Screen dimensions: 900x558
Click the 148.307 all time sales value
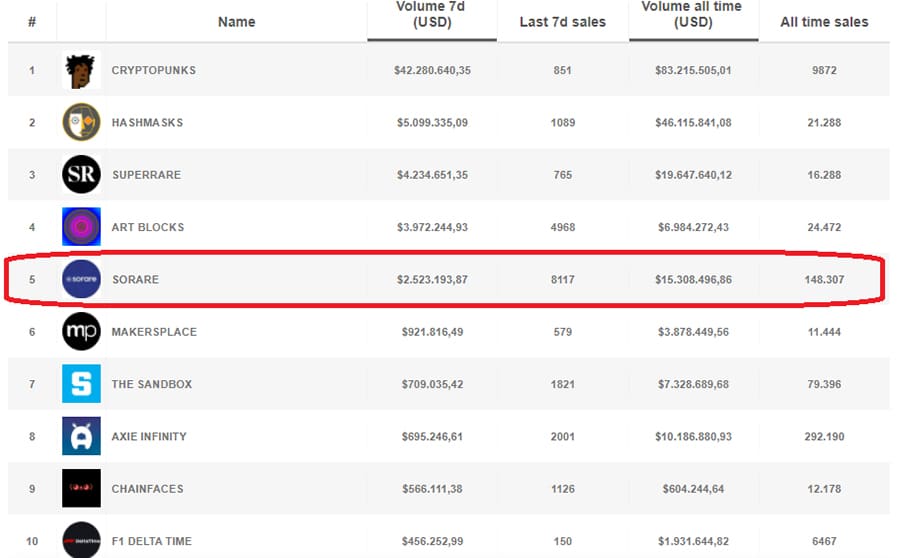(x=824, y=279)
